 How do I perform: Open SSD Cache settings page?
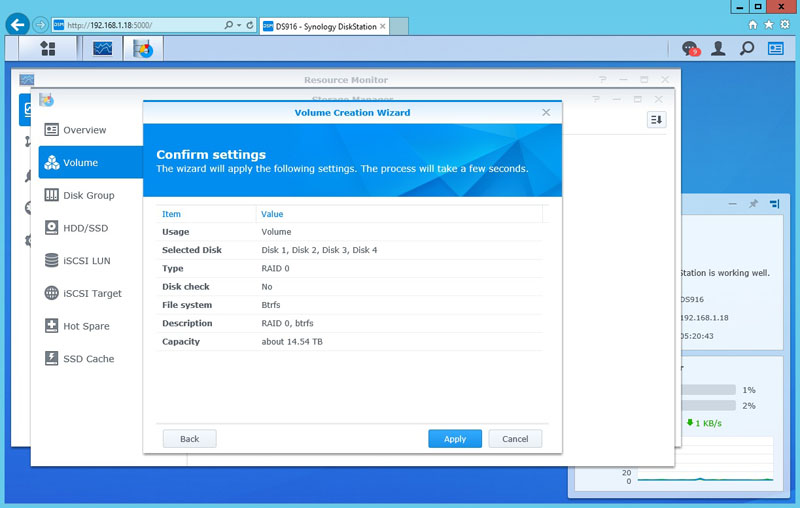pyautogui.click(x=88, y=358)
